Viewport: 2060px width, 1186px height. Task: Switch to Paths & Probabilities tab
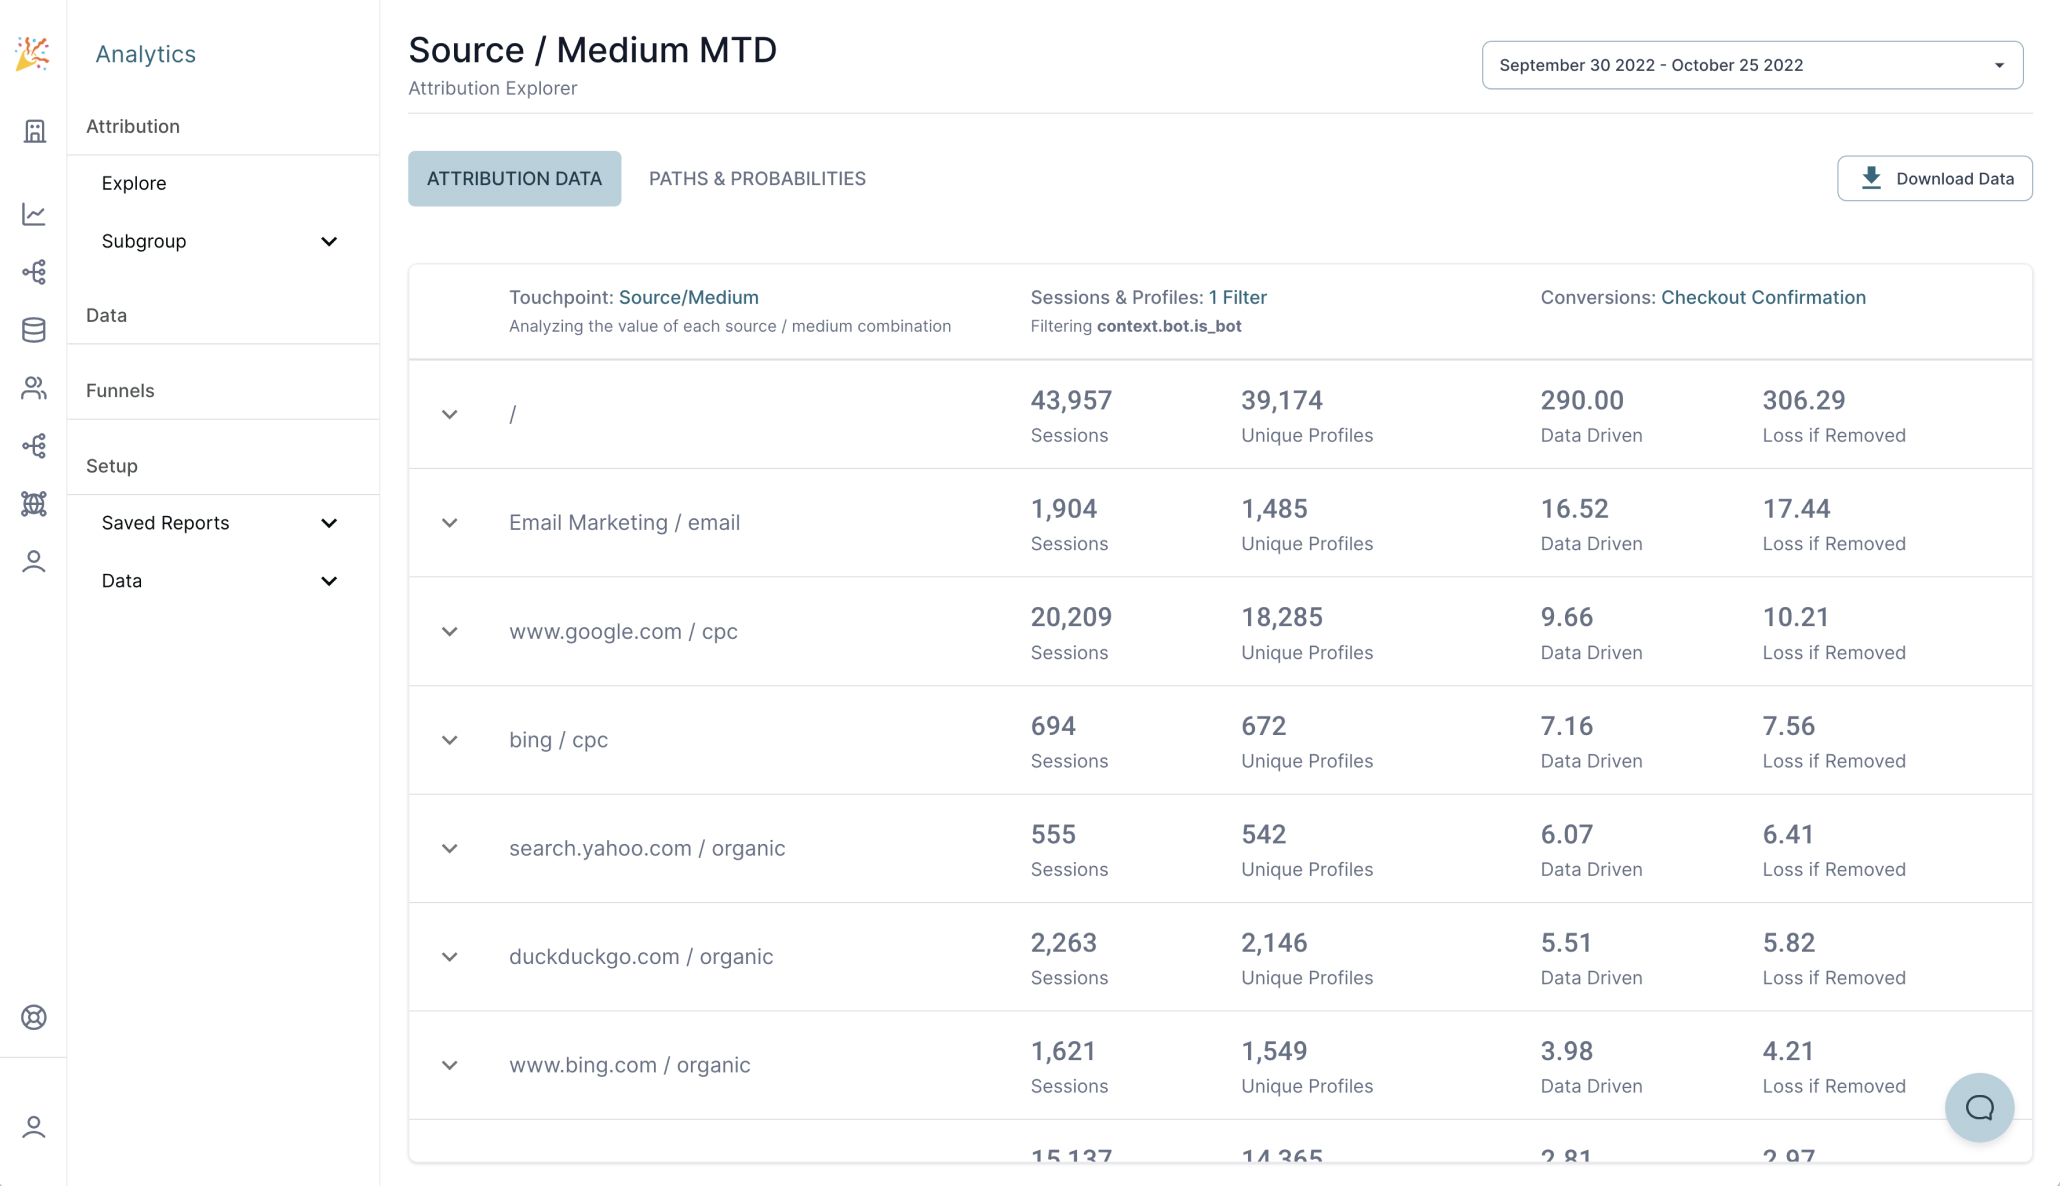click(757, 178)
